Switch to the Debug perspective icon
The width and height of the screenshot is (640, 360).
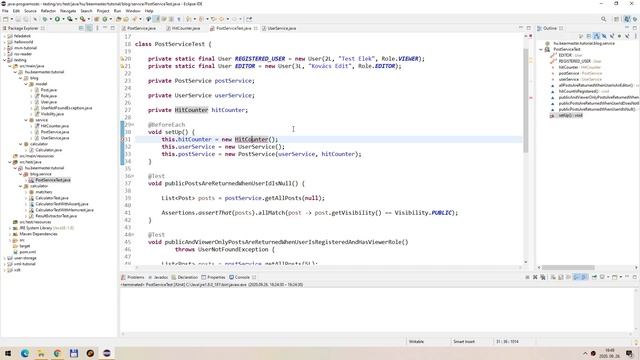click(635, 19)
